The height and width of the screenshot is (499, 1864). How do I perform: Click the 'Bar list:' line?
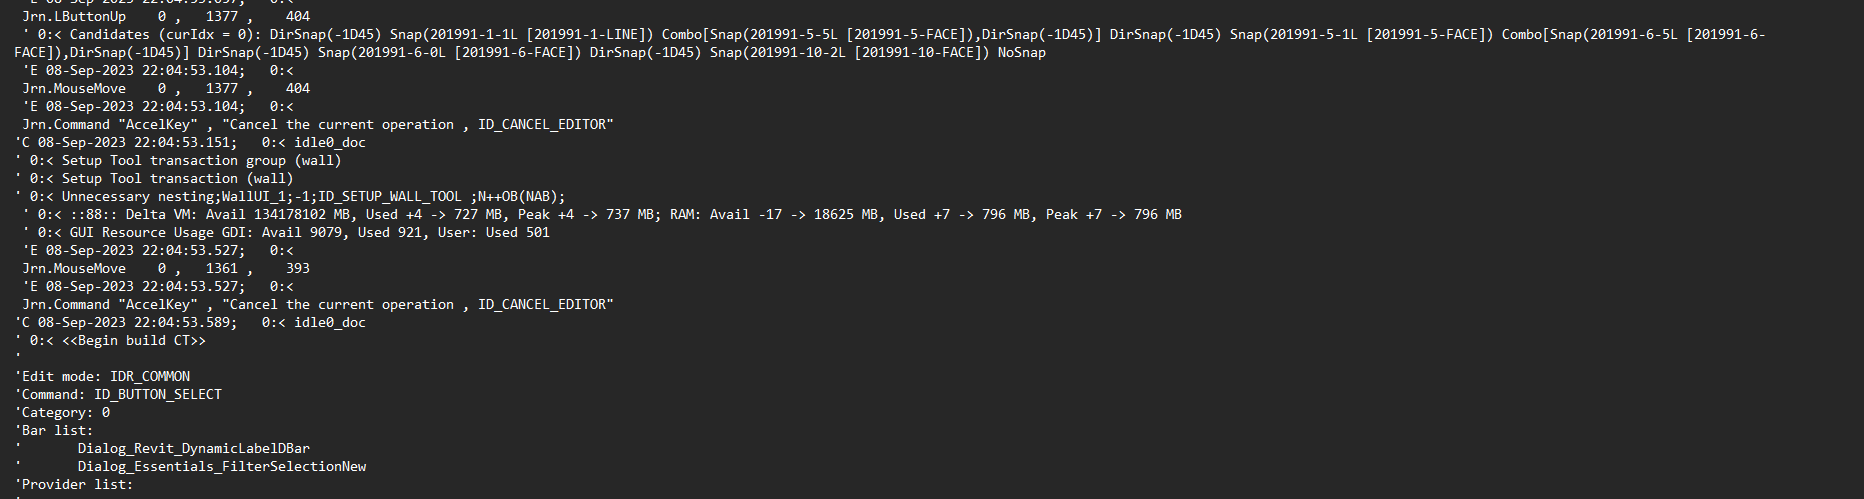[54, 430]
